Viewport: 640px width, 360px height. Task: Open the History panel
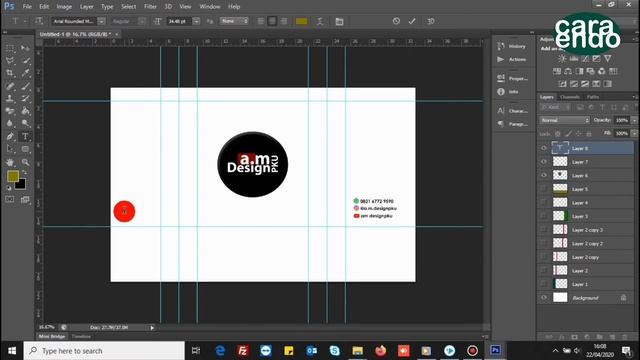coord(512,46)
